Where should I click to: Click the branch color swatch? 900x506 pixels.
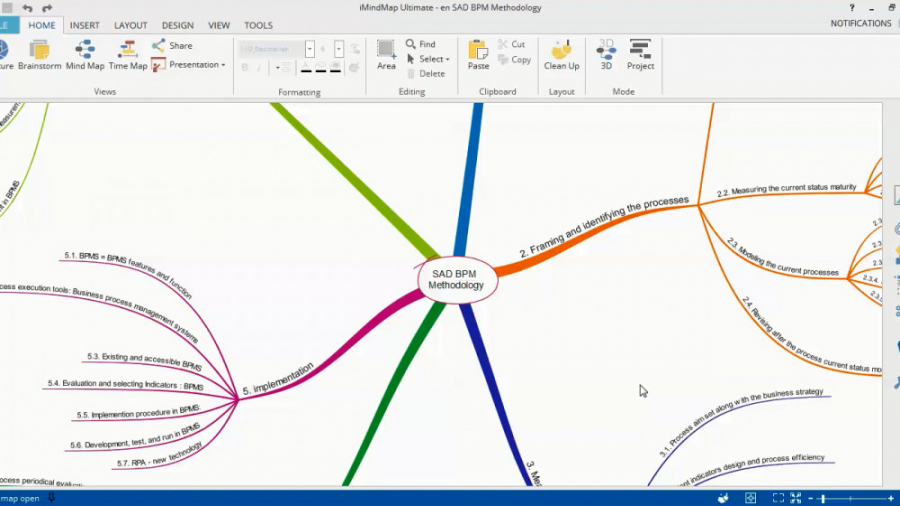321,68
